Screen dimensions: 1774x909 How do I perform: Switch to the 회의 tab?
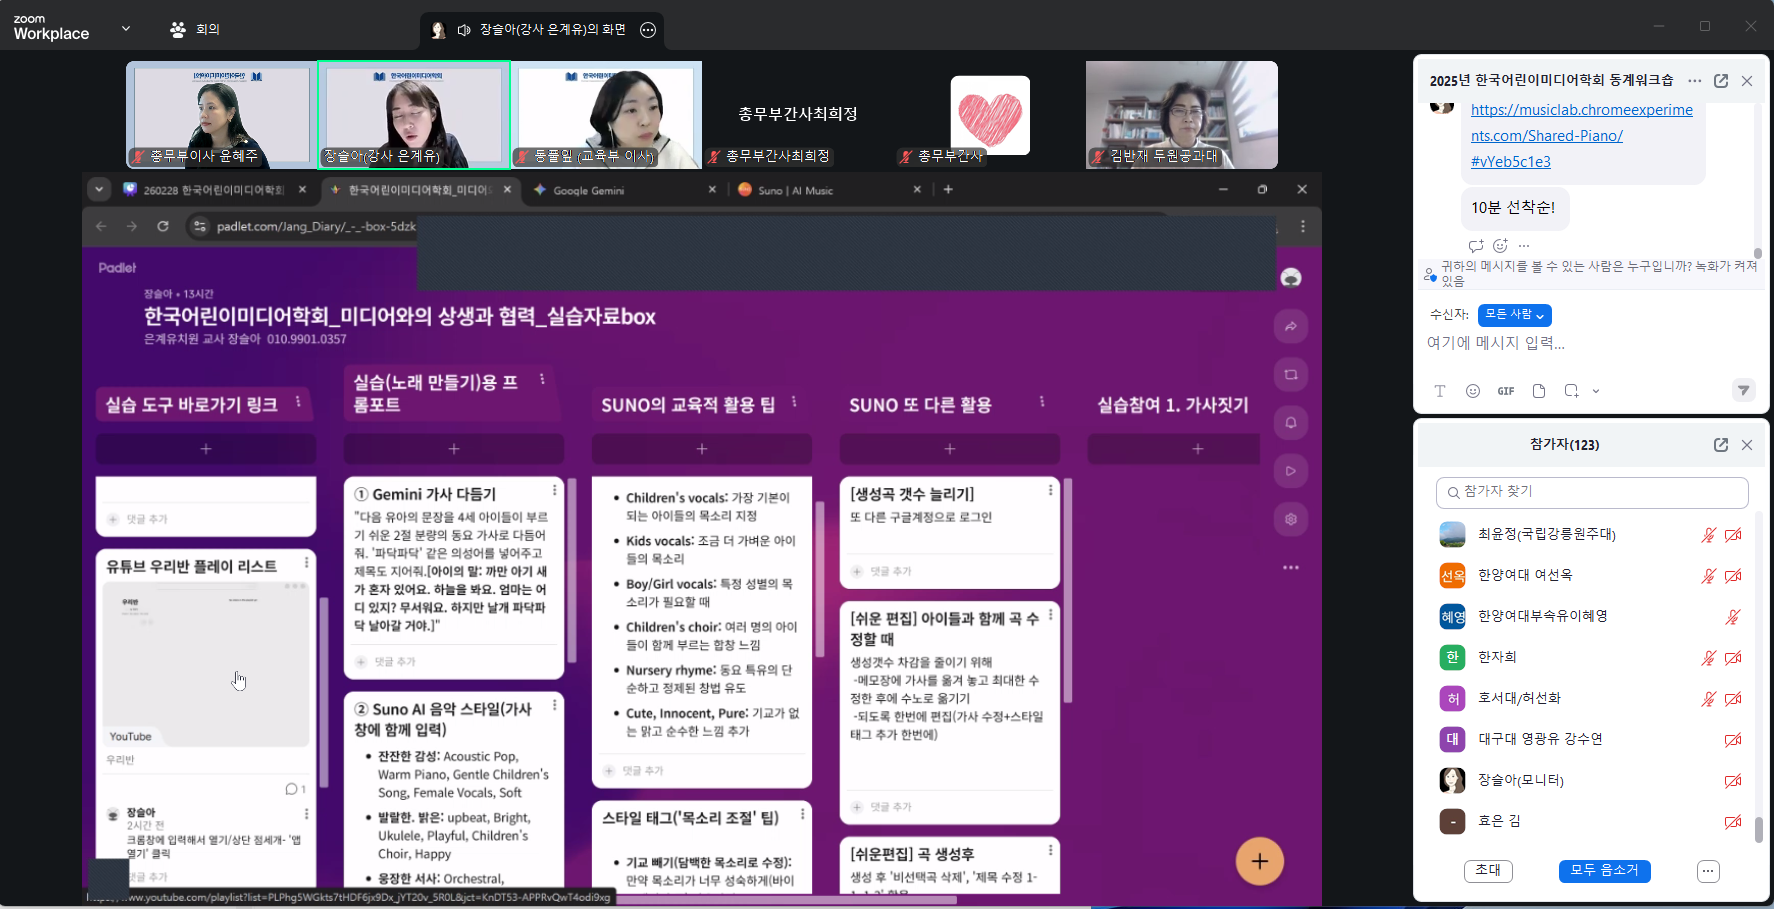coord(195,30)
